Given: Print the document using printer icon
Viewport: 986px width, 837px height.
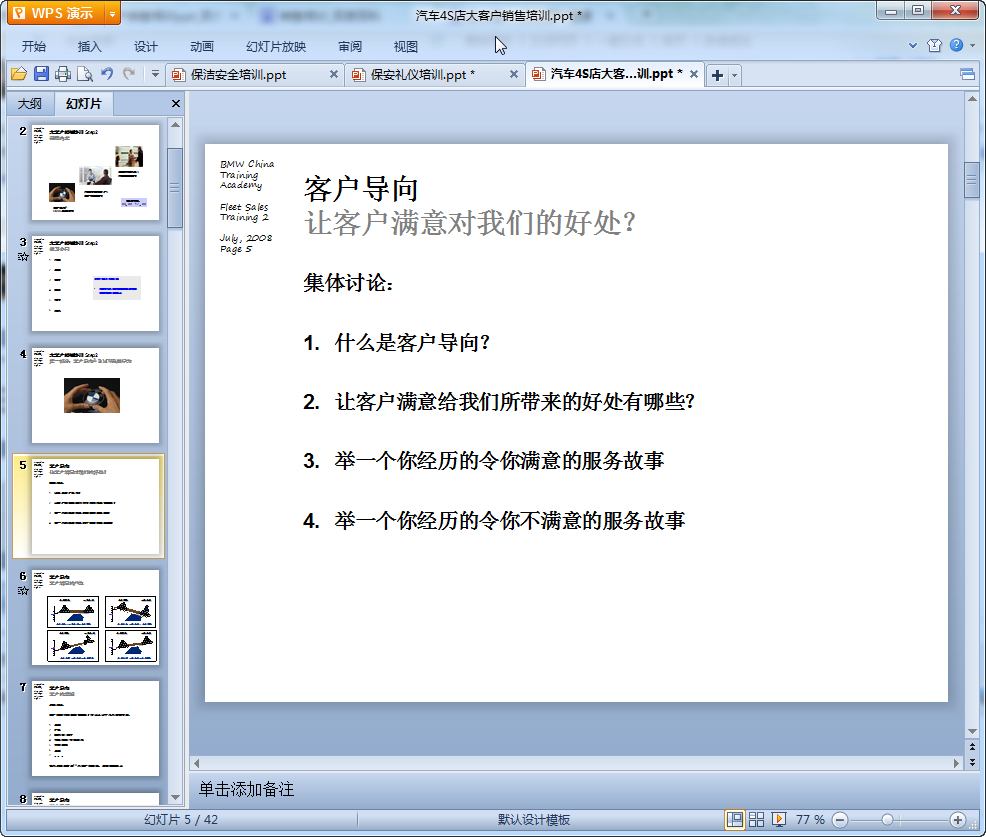Looking at the screenshot, I should pyautogui.click(x=63, y=74).
